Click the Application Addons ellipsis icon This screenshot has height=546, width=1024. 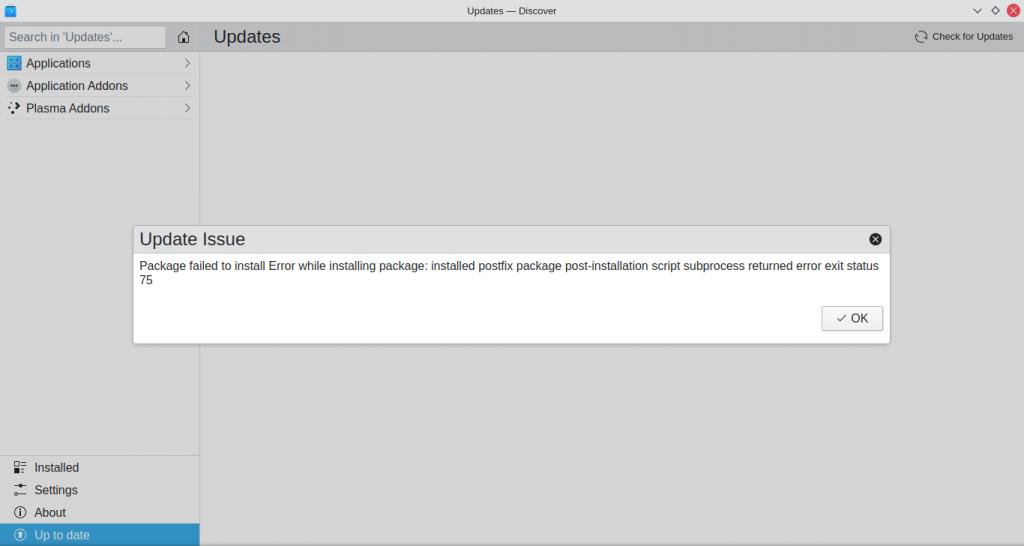click(x=14, y=86)
